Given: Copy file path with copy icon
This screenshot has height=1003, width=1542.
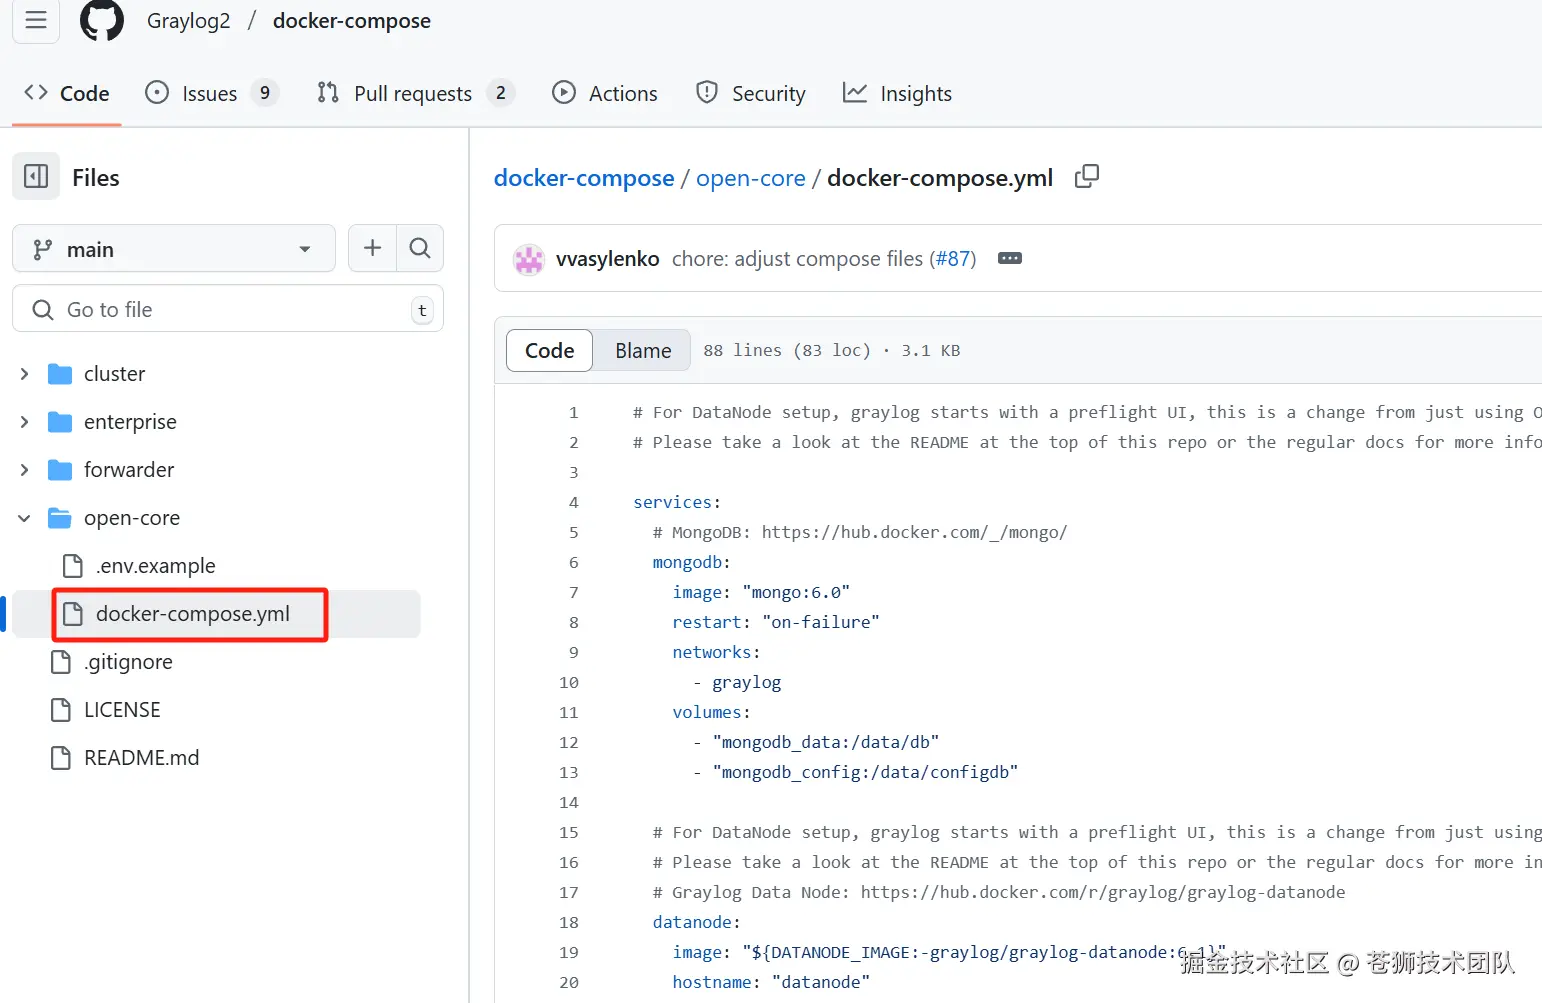Looking at the screenshot, I should (1086, 177).
